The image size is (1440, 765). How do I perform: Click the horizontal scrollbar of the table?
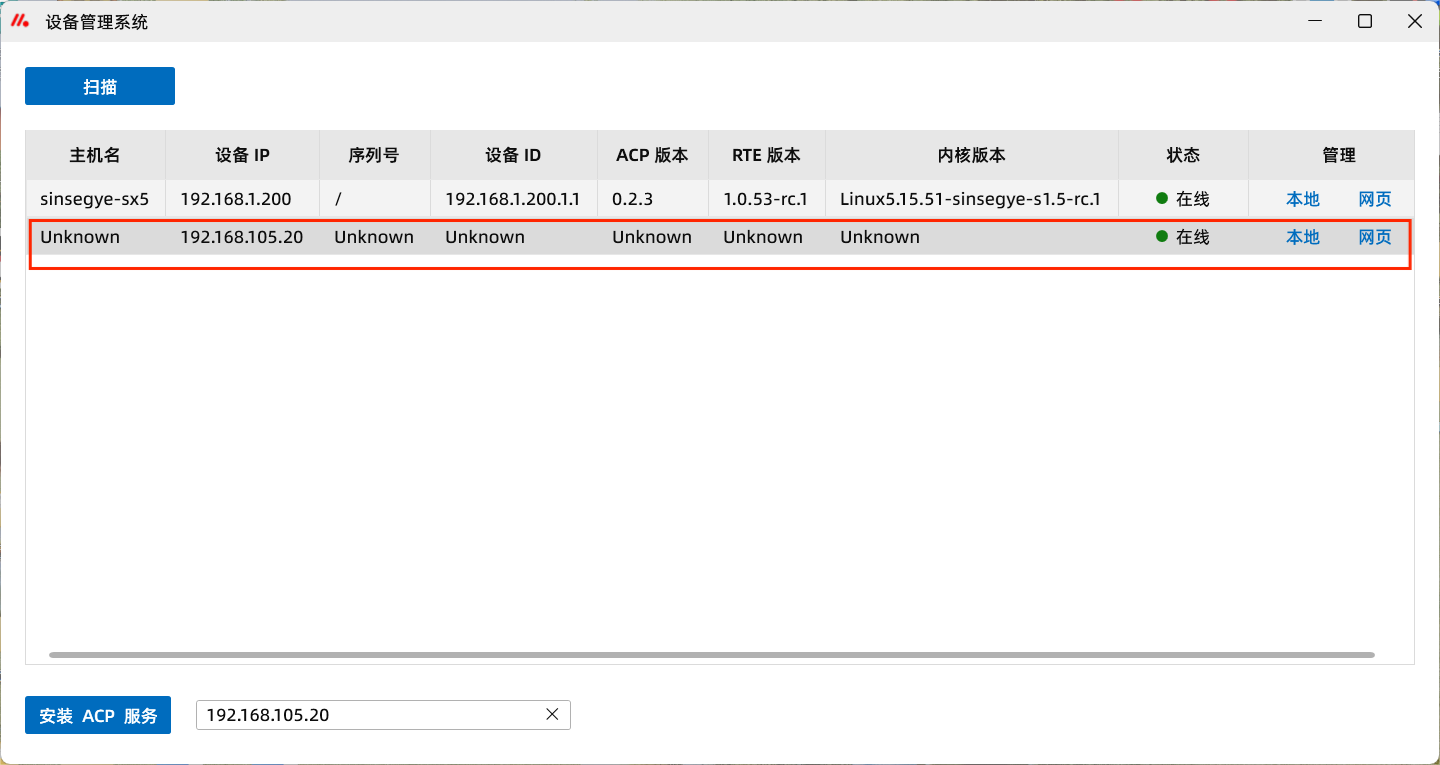pyautogui.click(x=711, y=655)
